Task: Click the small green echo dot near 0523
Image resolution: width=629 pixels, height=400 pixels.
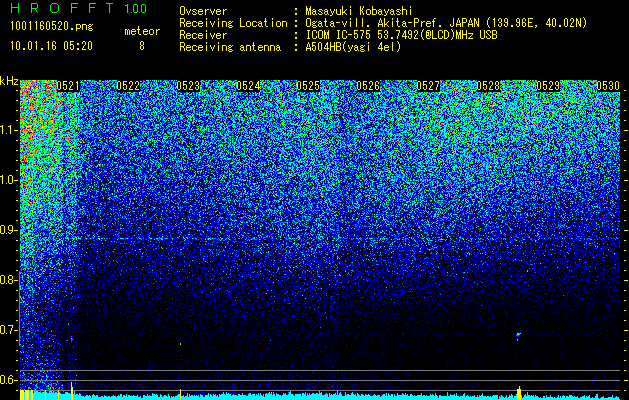Action: pyautogui.click(x=181, y=344)
